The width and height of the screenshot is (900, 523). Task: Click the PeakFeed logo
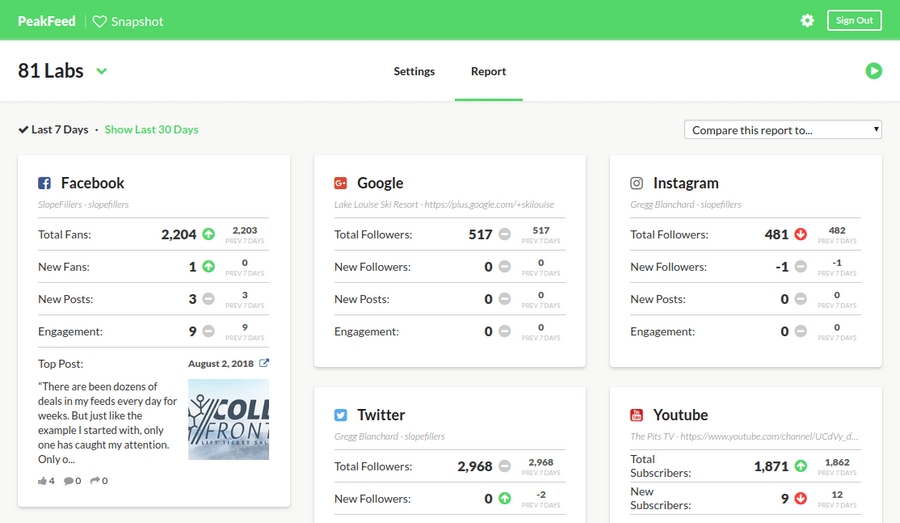click(46, 21)
